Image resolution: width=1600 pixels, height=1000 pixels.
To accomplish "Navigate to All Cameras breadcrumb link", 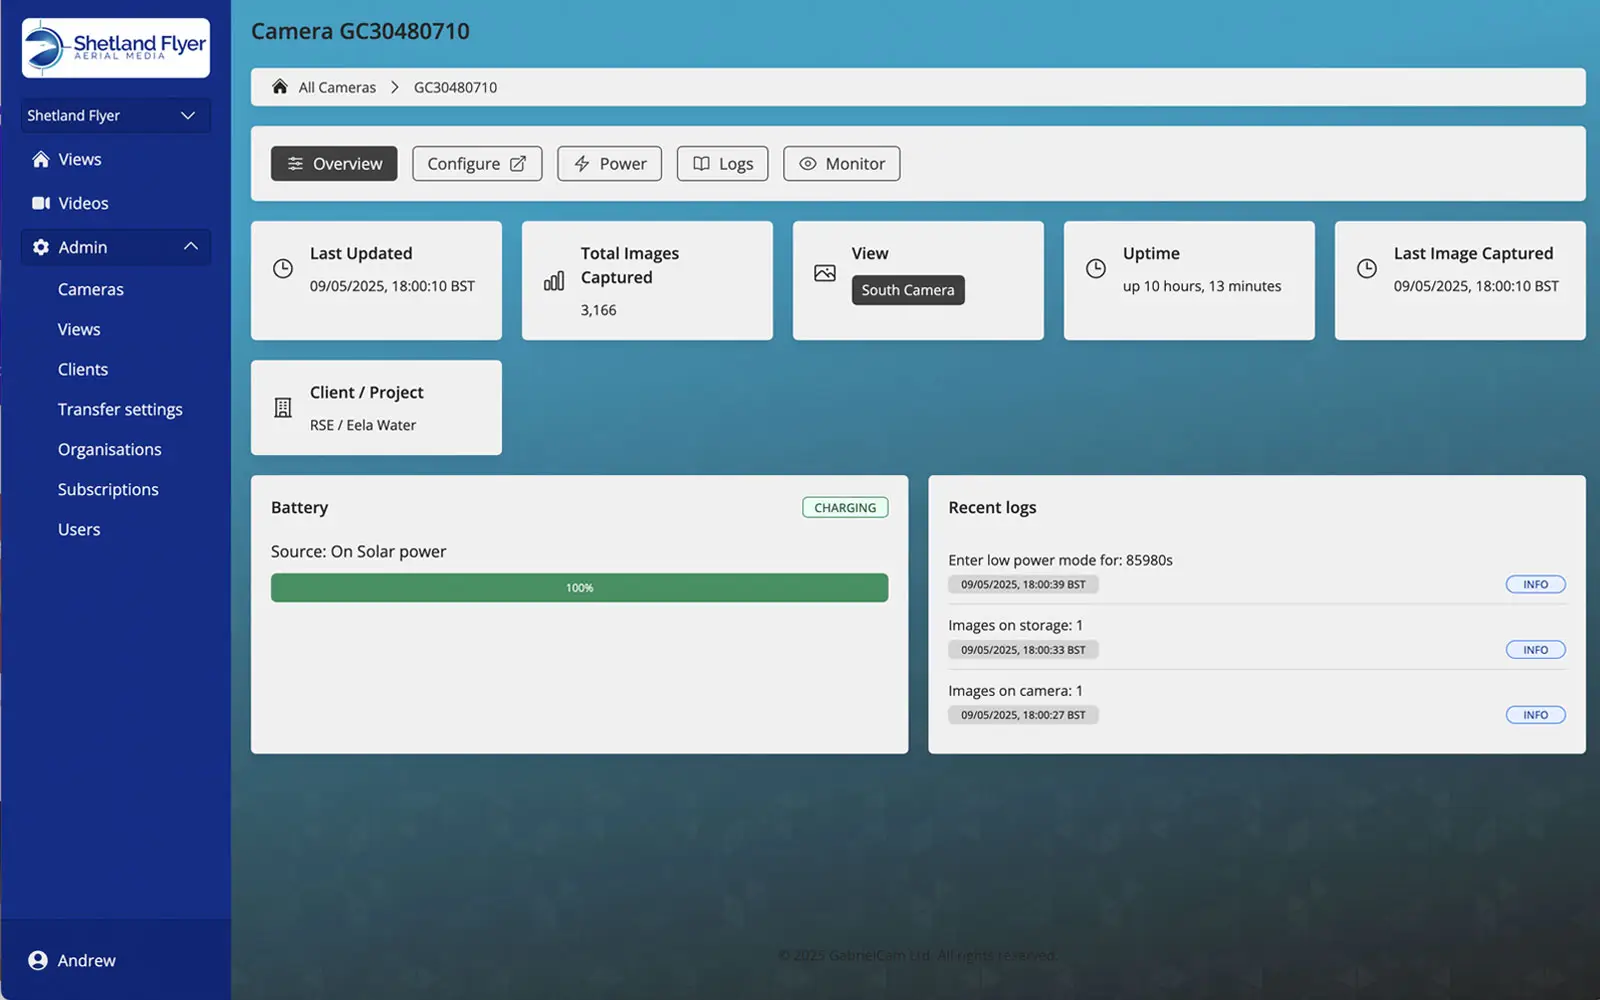I will [x=335, y=86].
